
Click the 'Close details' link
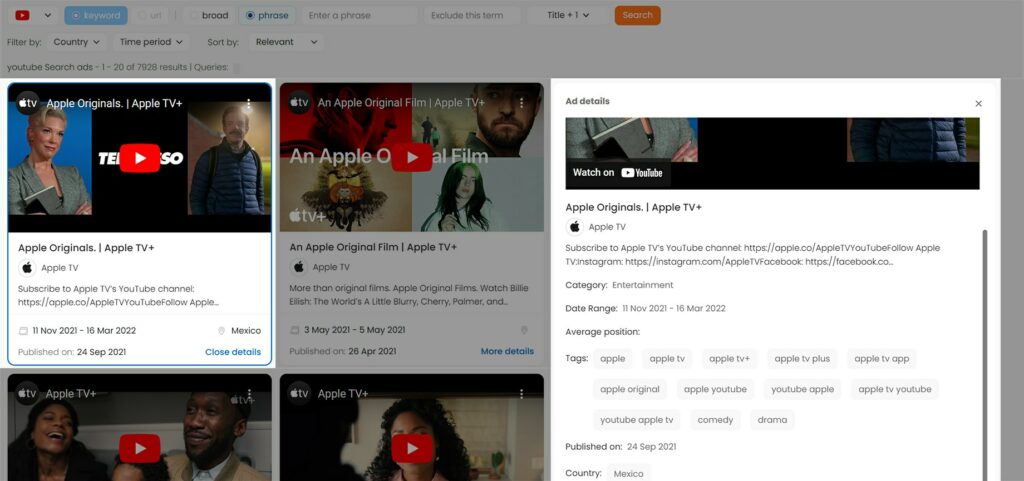pos(233,352)
